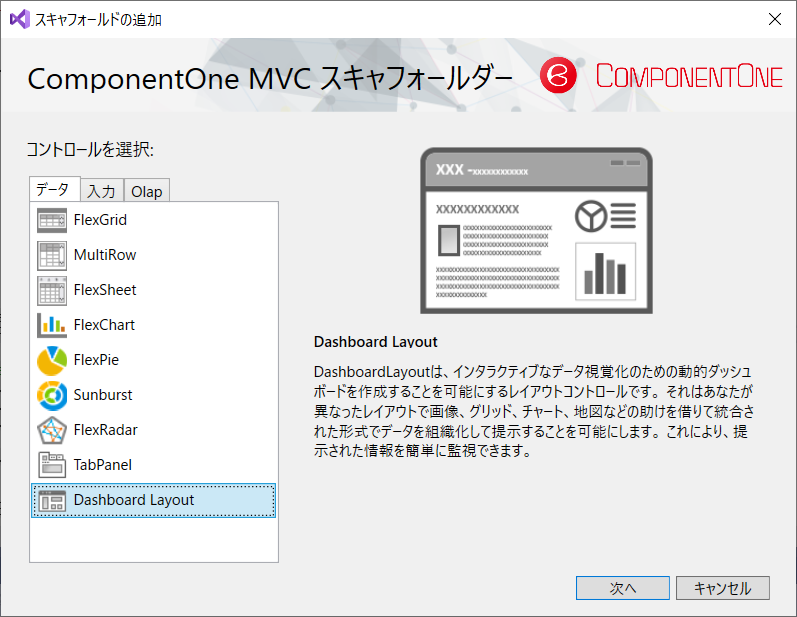Screen dimensions: 797x617
Task: Close the スキャフォールドの追加 dialog
Action: pyautogui.click(x=775, y=19)
